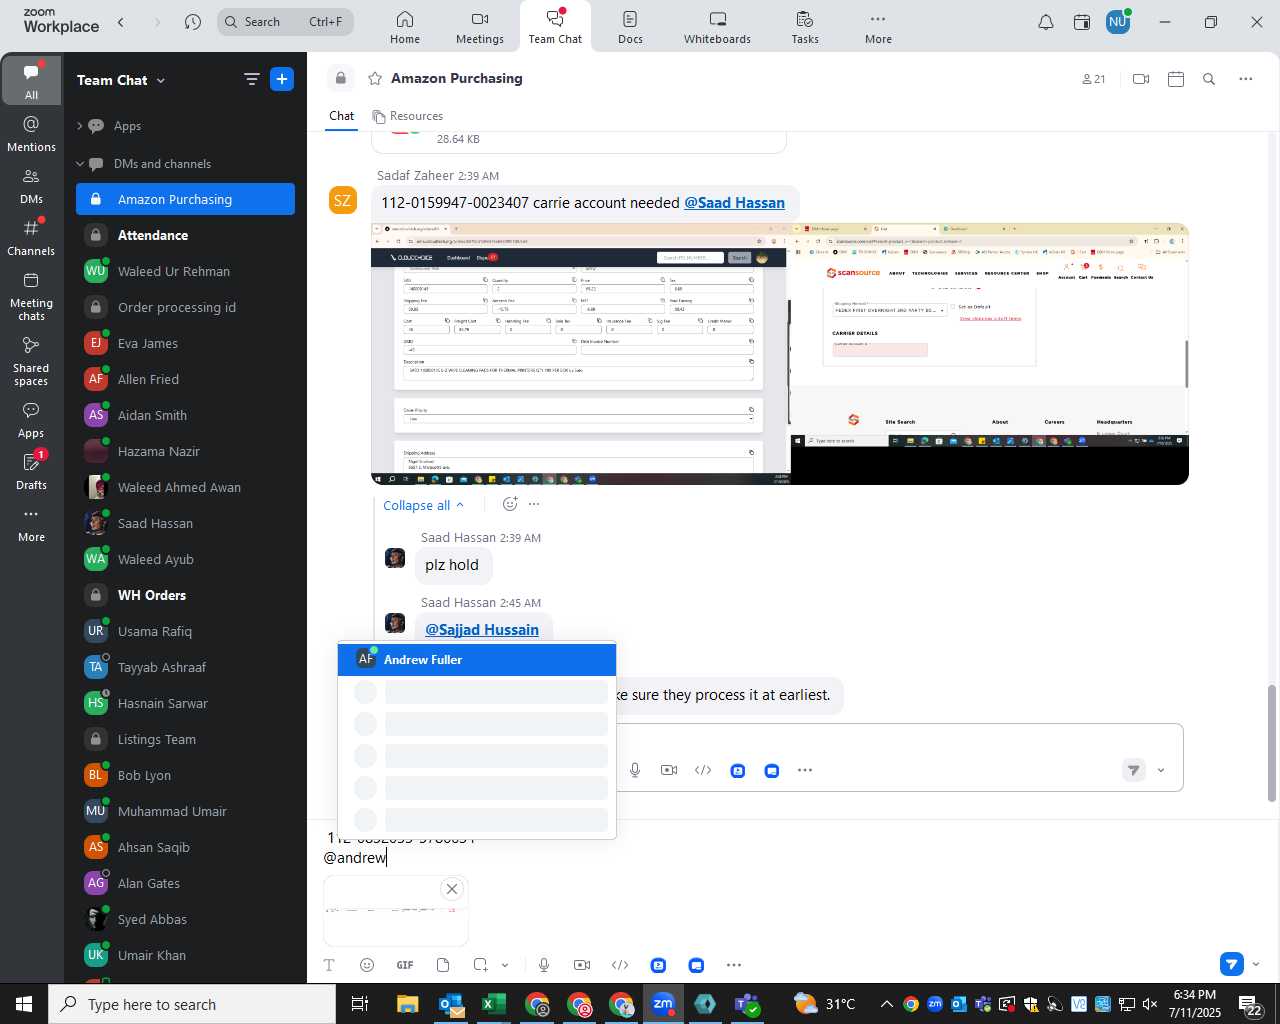The height and width of the screenshot is (1024, 1280).
Task: Click the new chat plus button
Action: (x=282, y=80)
